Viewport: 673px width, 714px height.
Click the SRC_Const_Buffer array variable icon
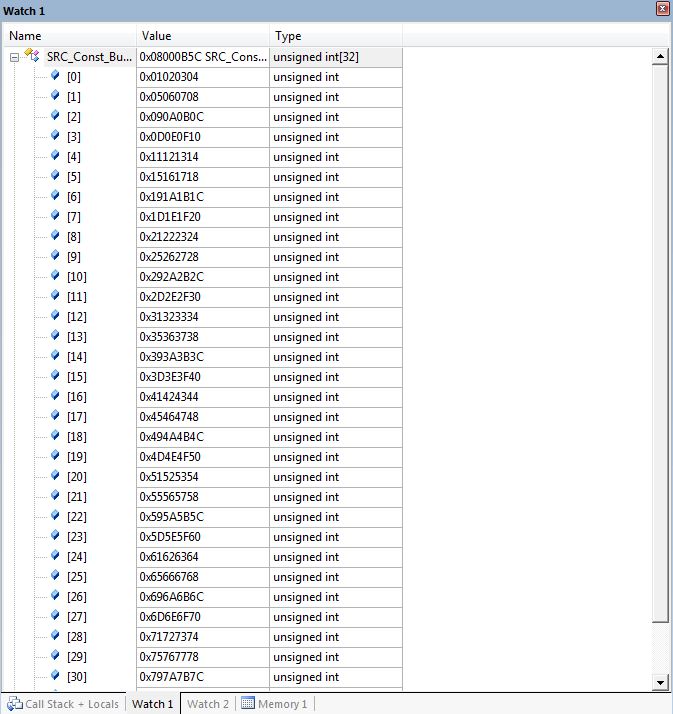tap(32, 57)
